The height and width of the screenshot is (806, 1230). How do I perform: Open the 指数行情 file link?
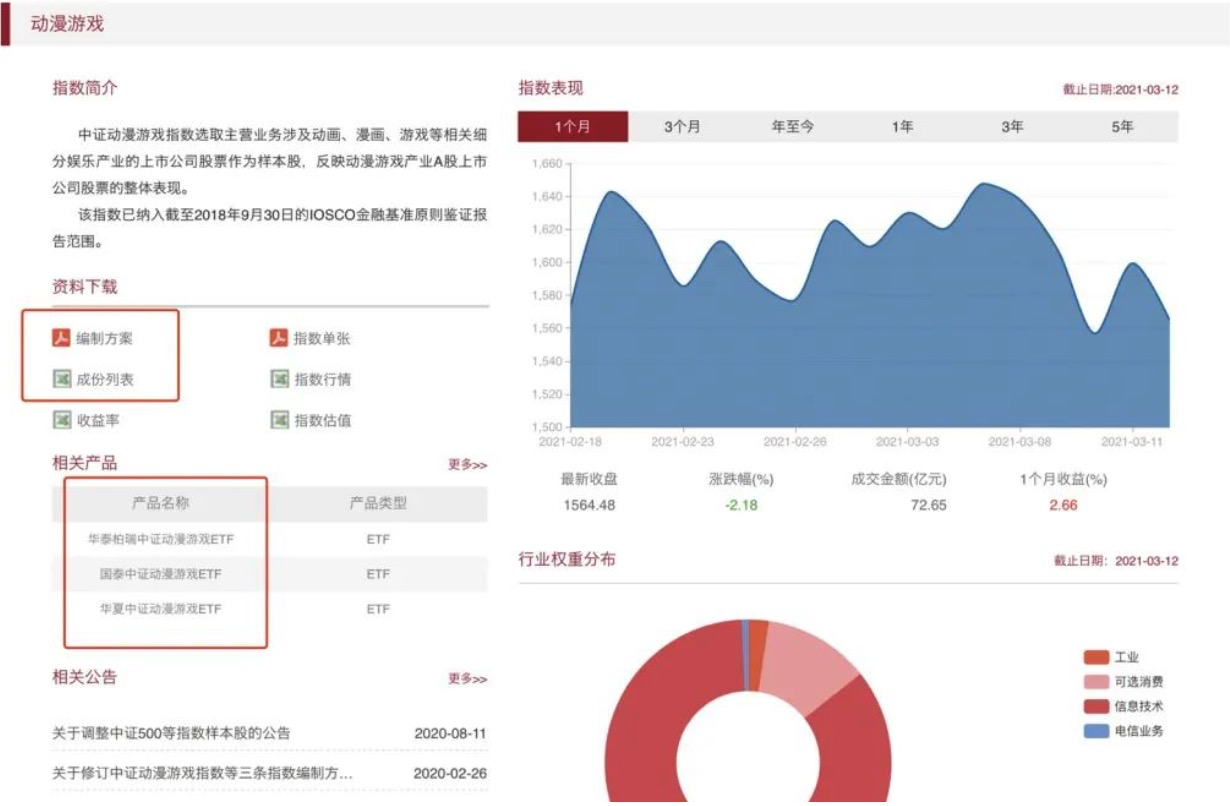(322, 379)
